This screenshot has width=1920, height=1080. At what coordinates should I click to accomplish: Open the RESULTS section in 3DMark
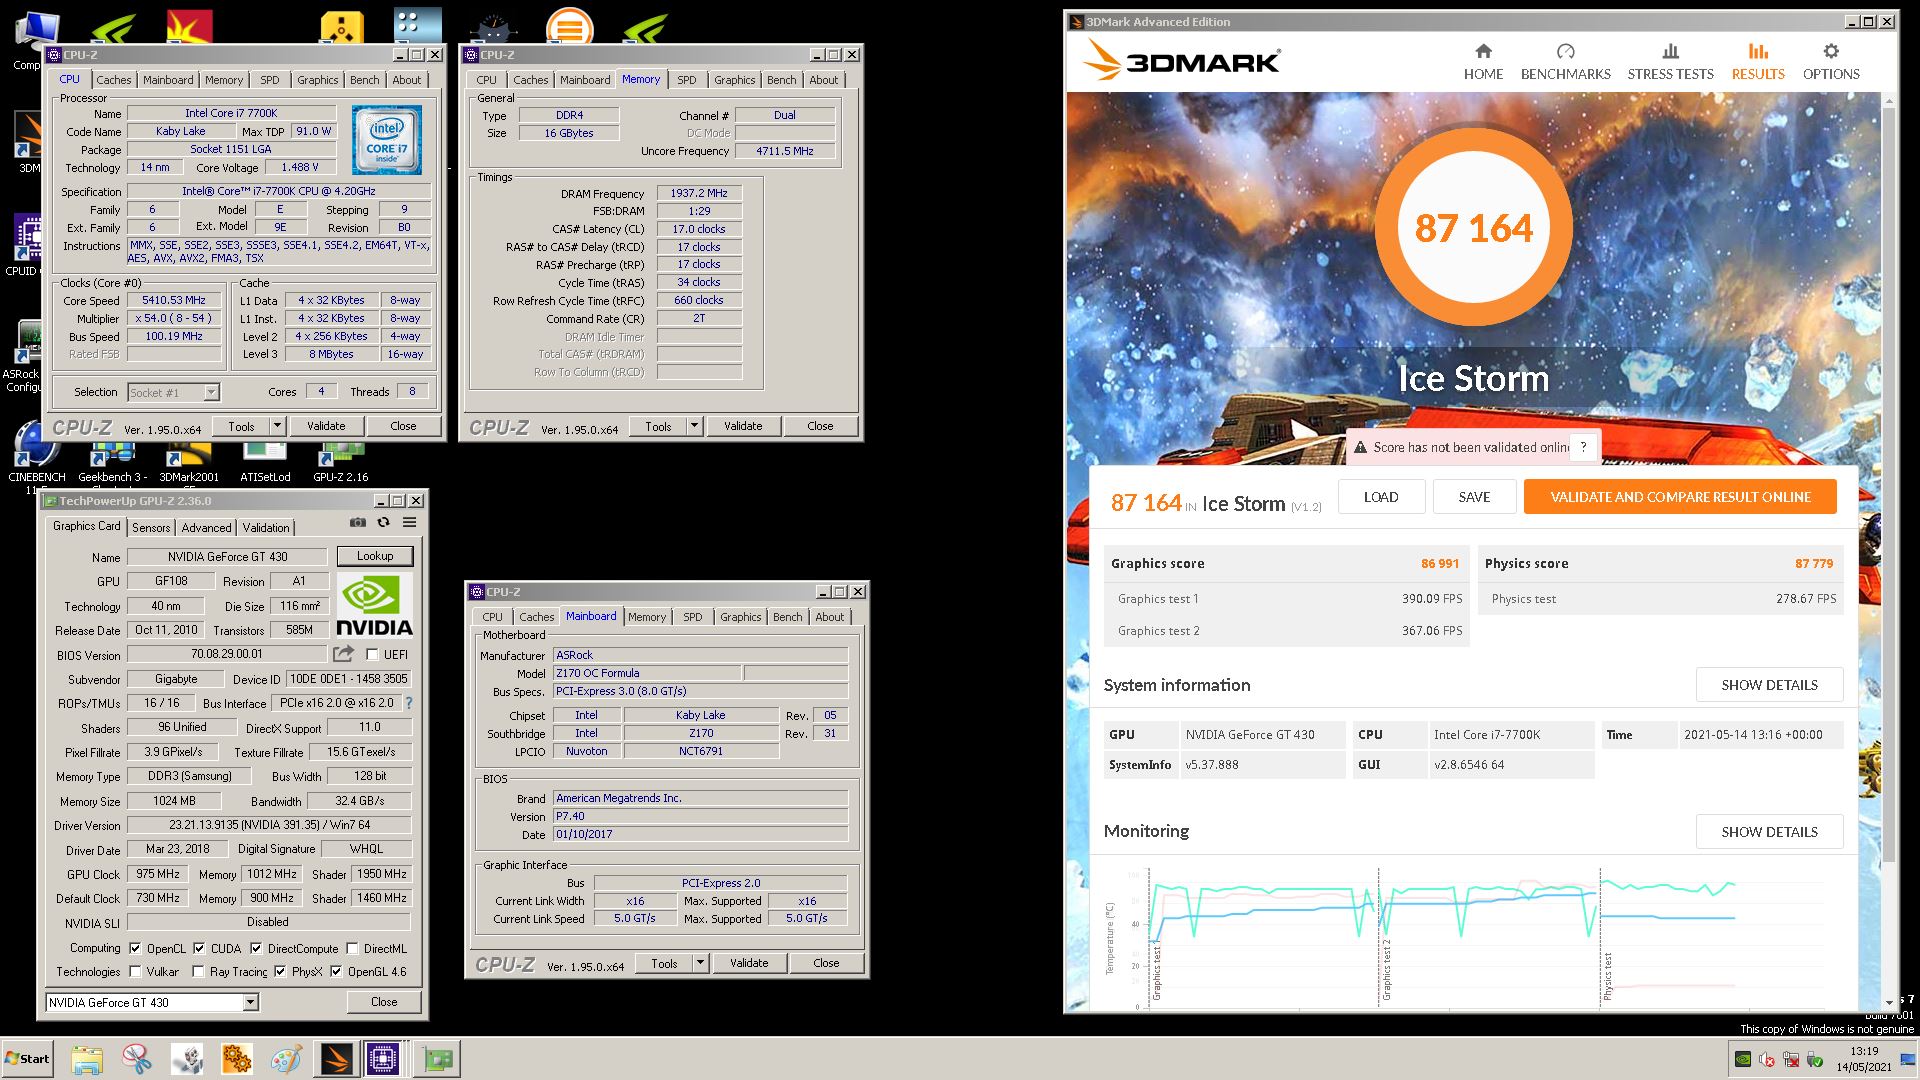click(x=1757, y=62)
